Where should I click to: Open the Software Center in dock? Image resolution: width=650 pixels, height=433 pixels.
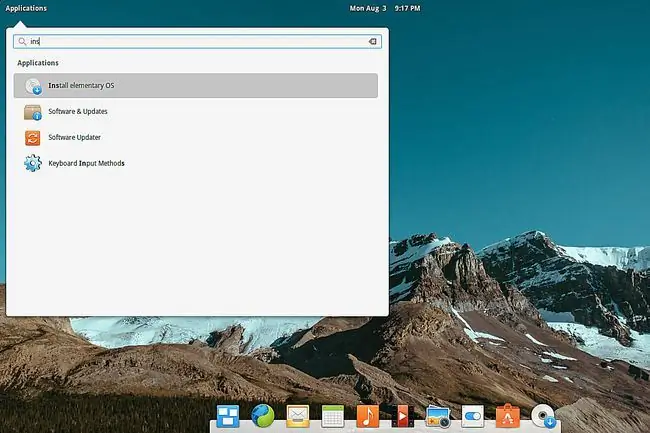pyautogui.click(x=508, y=416)
